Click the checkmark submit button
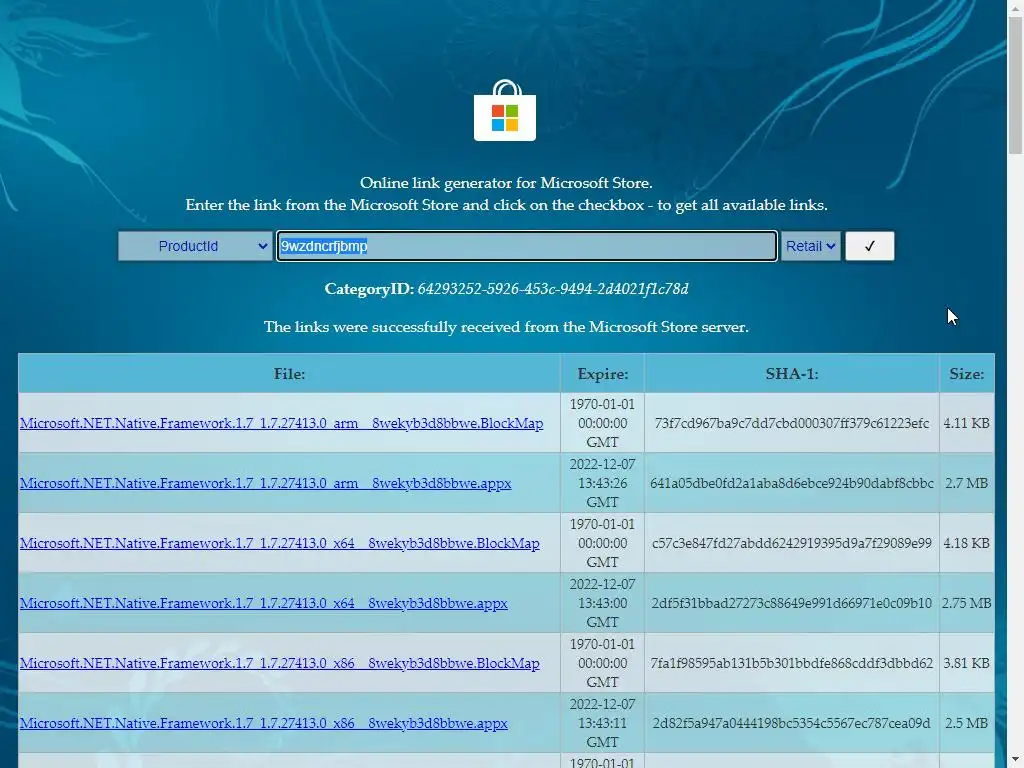1024x768 pixels. click(x=870, y=246)
